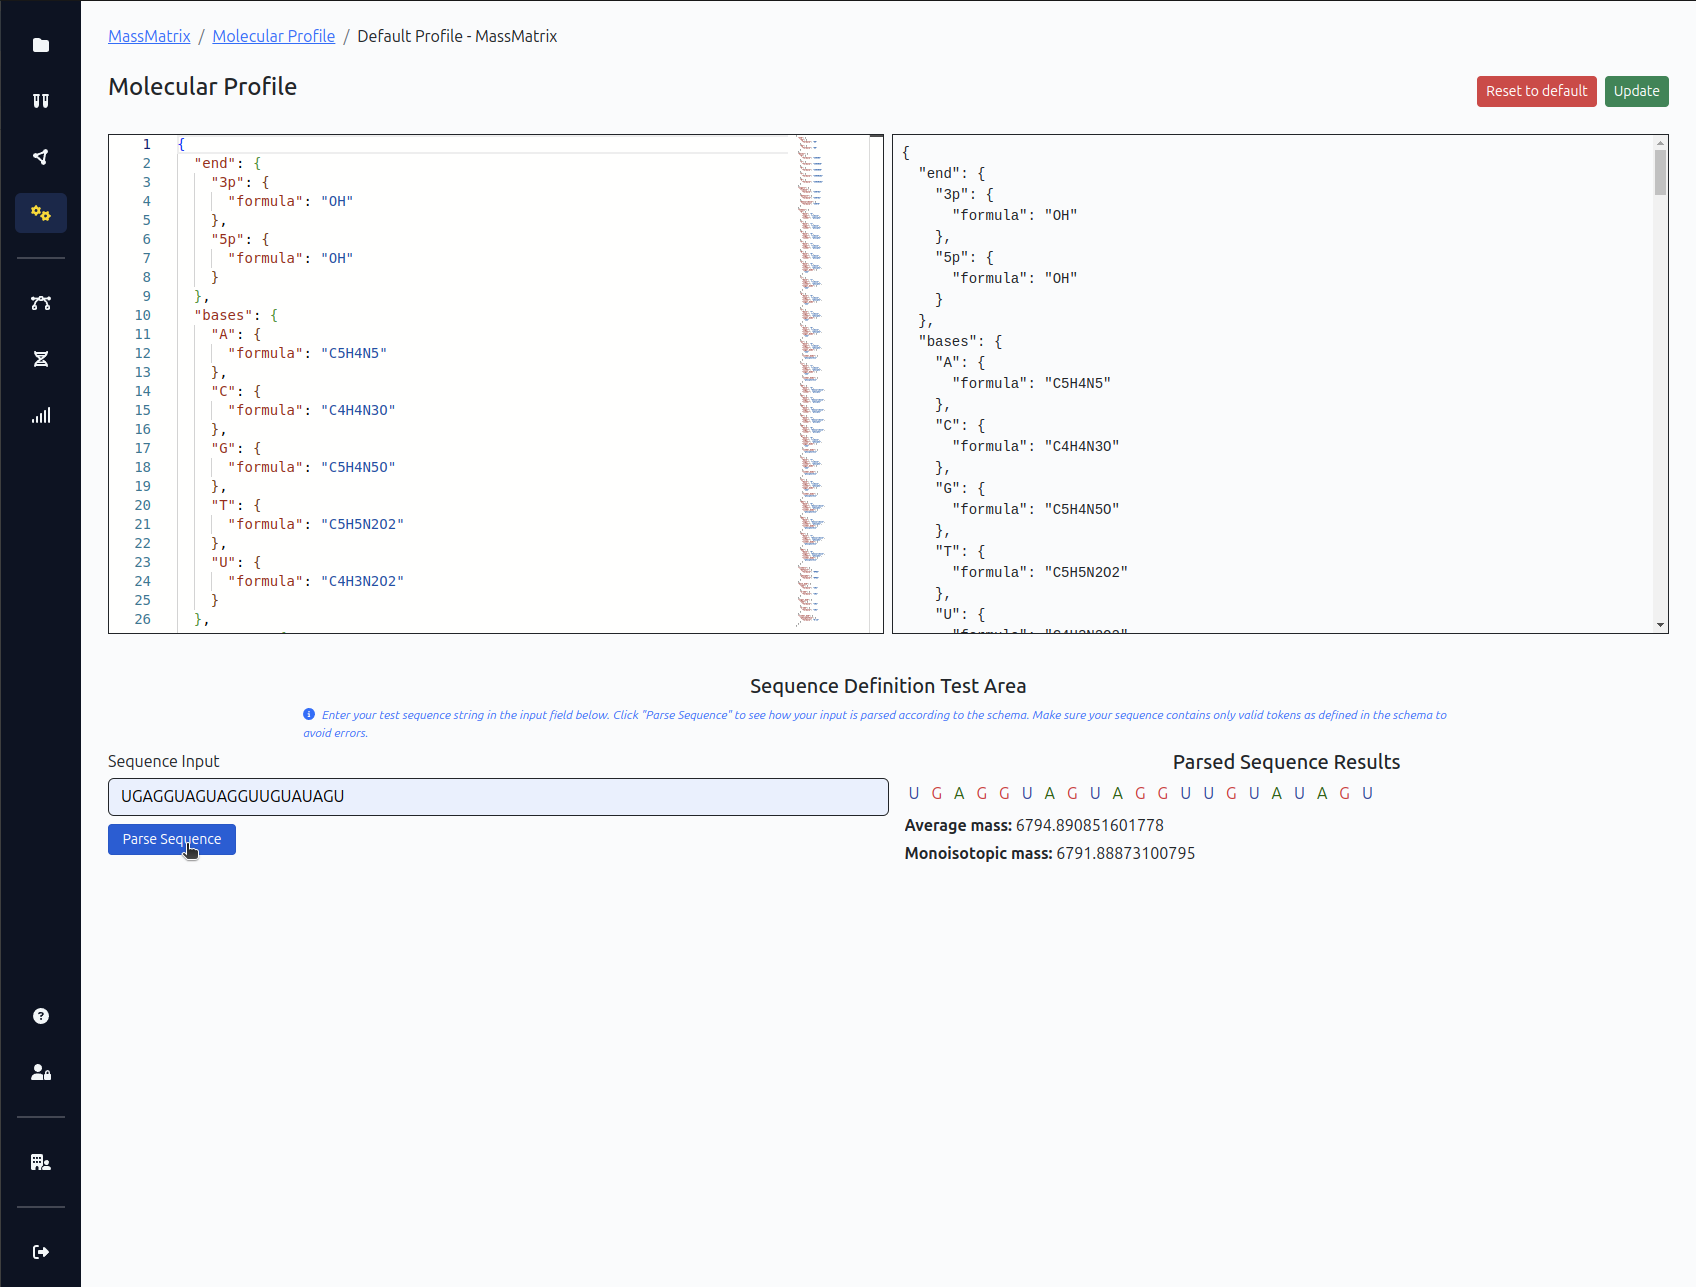This screenshot has height=1287, width=1696.
Task: Click the logout icon in sidebar
Action: click(x=41, y=1252)
